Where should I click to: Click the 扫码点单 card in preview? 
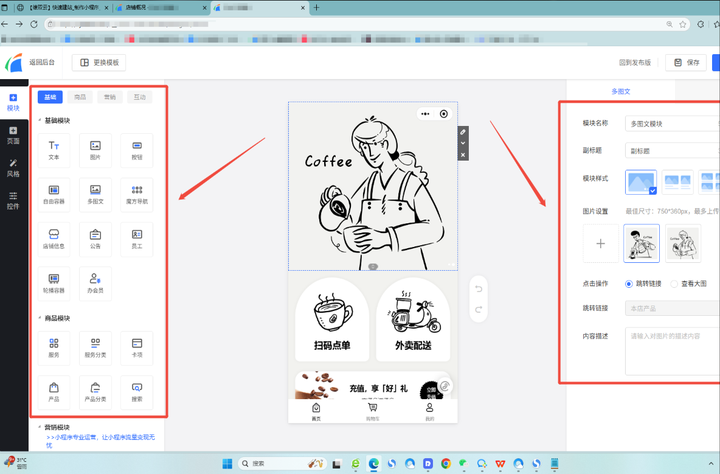(x=332, y=320)
